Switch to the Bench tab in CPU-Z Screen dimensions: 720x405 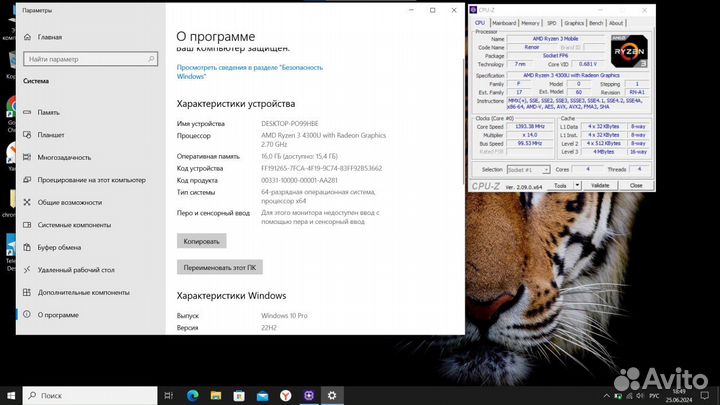596,23
